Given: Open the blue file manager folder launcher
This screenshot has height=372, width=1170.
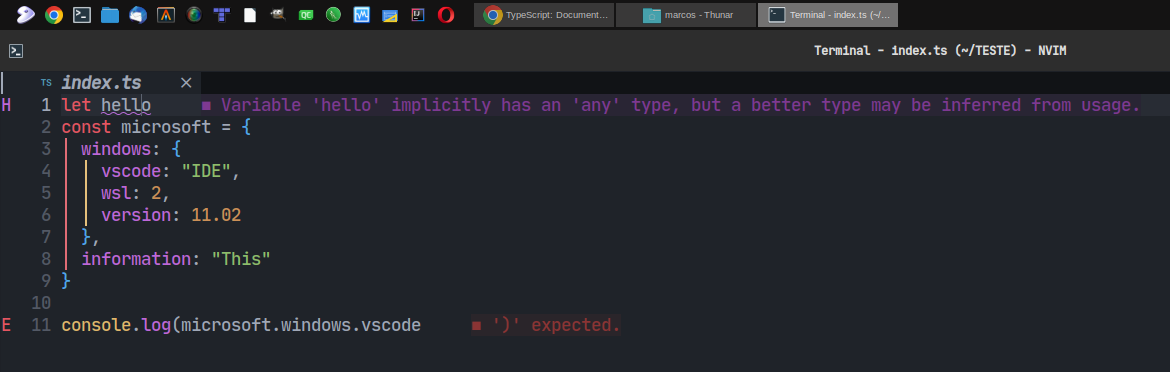Looking at the screenshot, I should [110, 15].
